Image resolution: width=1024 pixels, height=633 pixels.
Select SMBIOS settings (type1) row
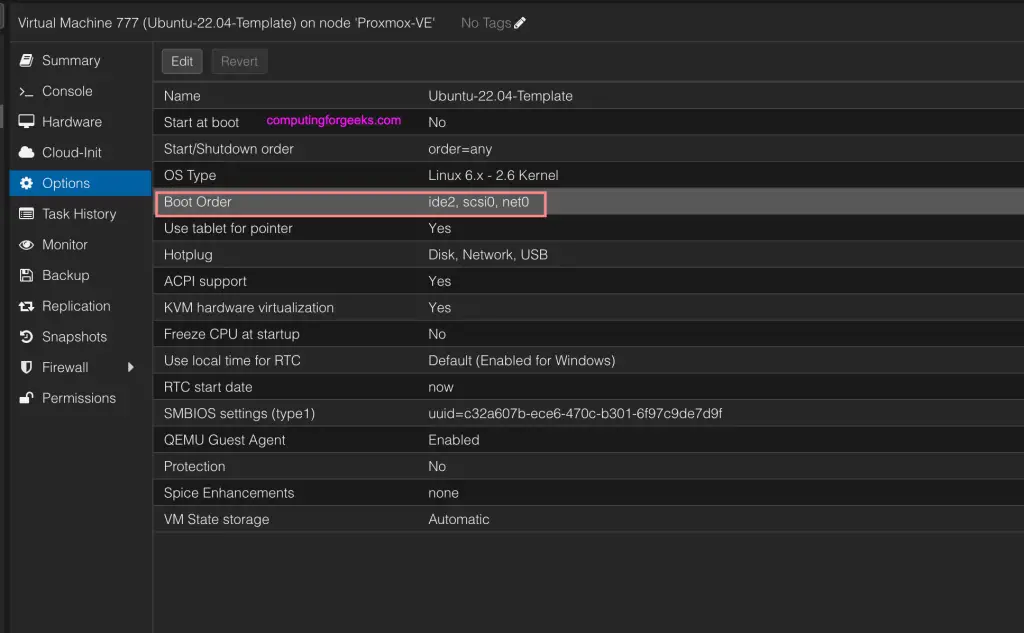point(588,414)
